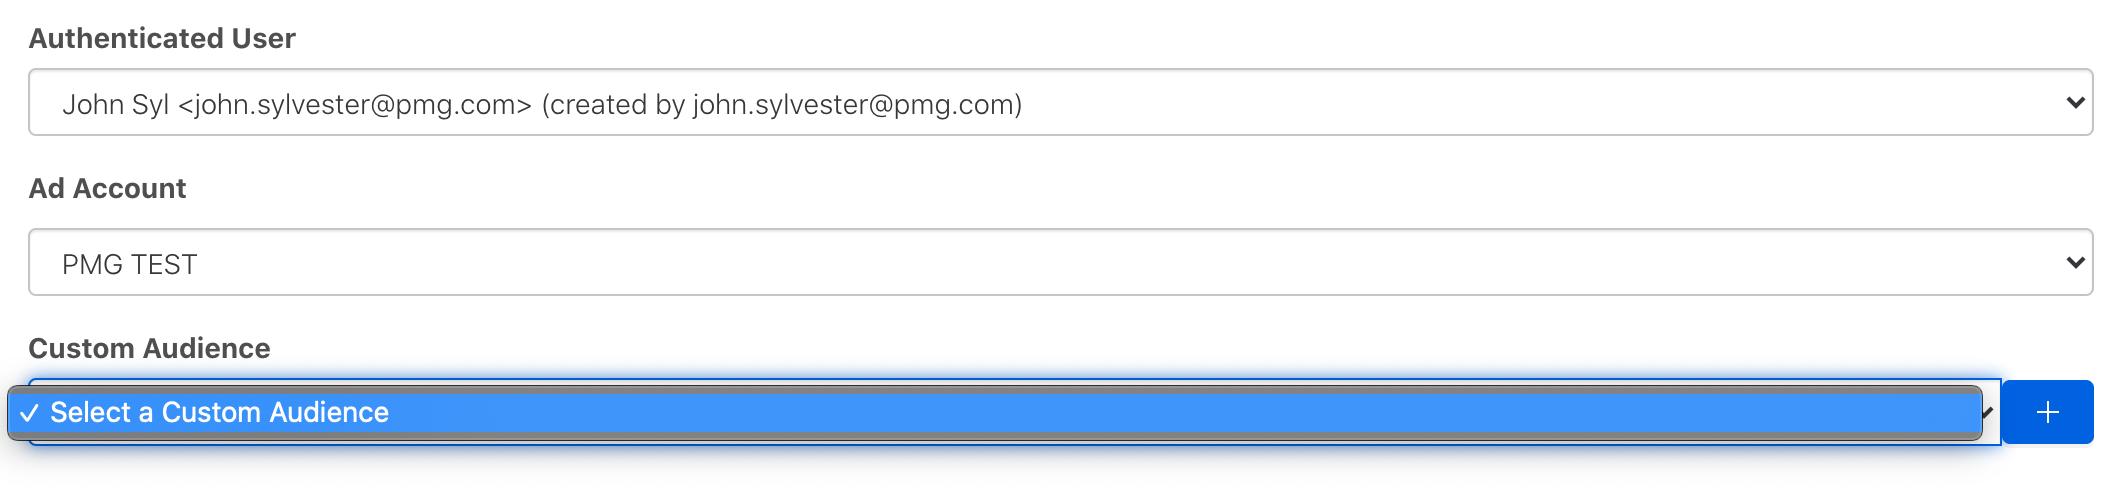Click the <john.sylvester@pmg.com> email in angle brackets
Image resolution: width=2112 pixels, height=490 pixels.
click(x=355, y=105)
